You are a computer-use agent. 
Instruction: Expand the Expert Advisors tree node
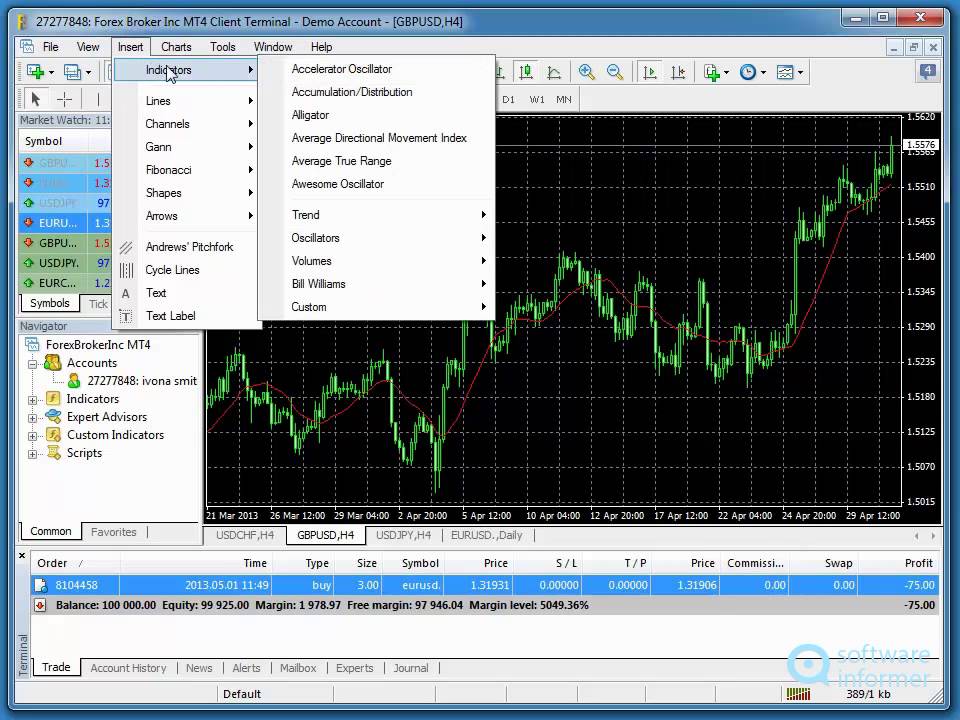pyautogui.click(x=32, y=418)
